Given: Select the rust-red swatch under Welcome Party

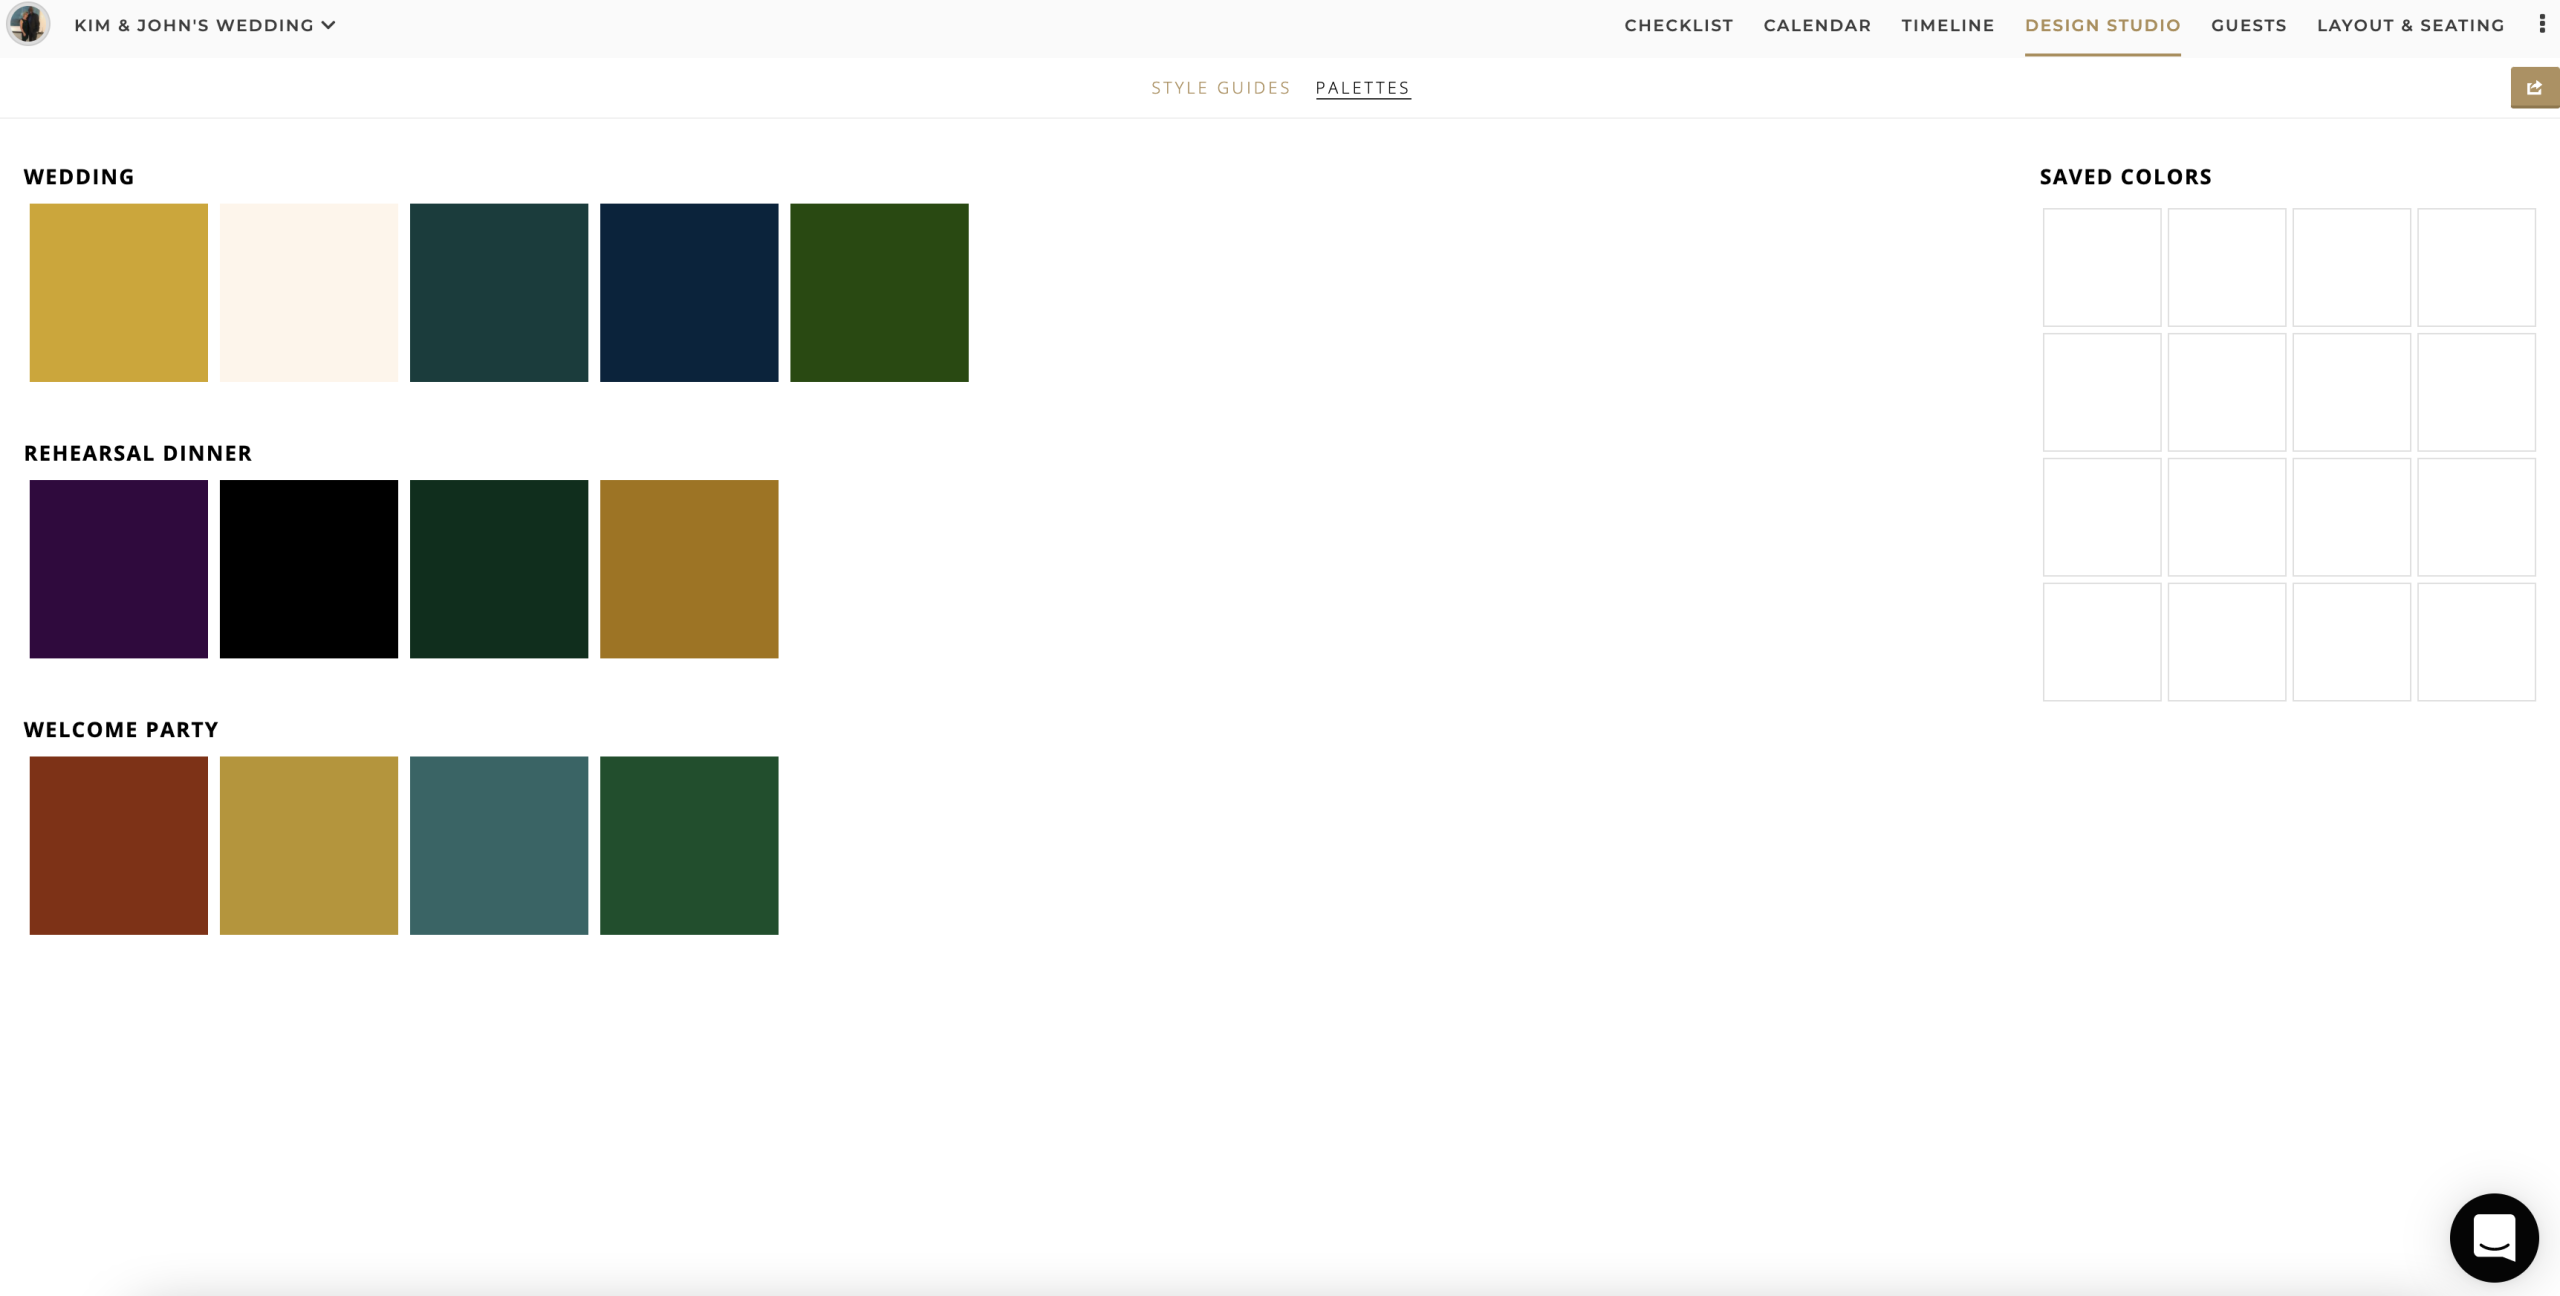Looking at the screenshot, I should click(118, 845).
